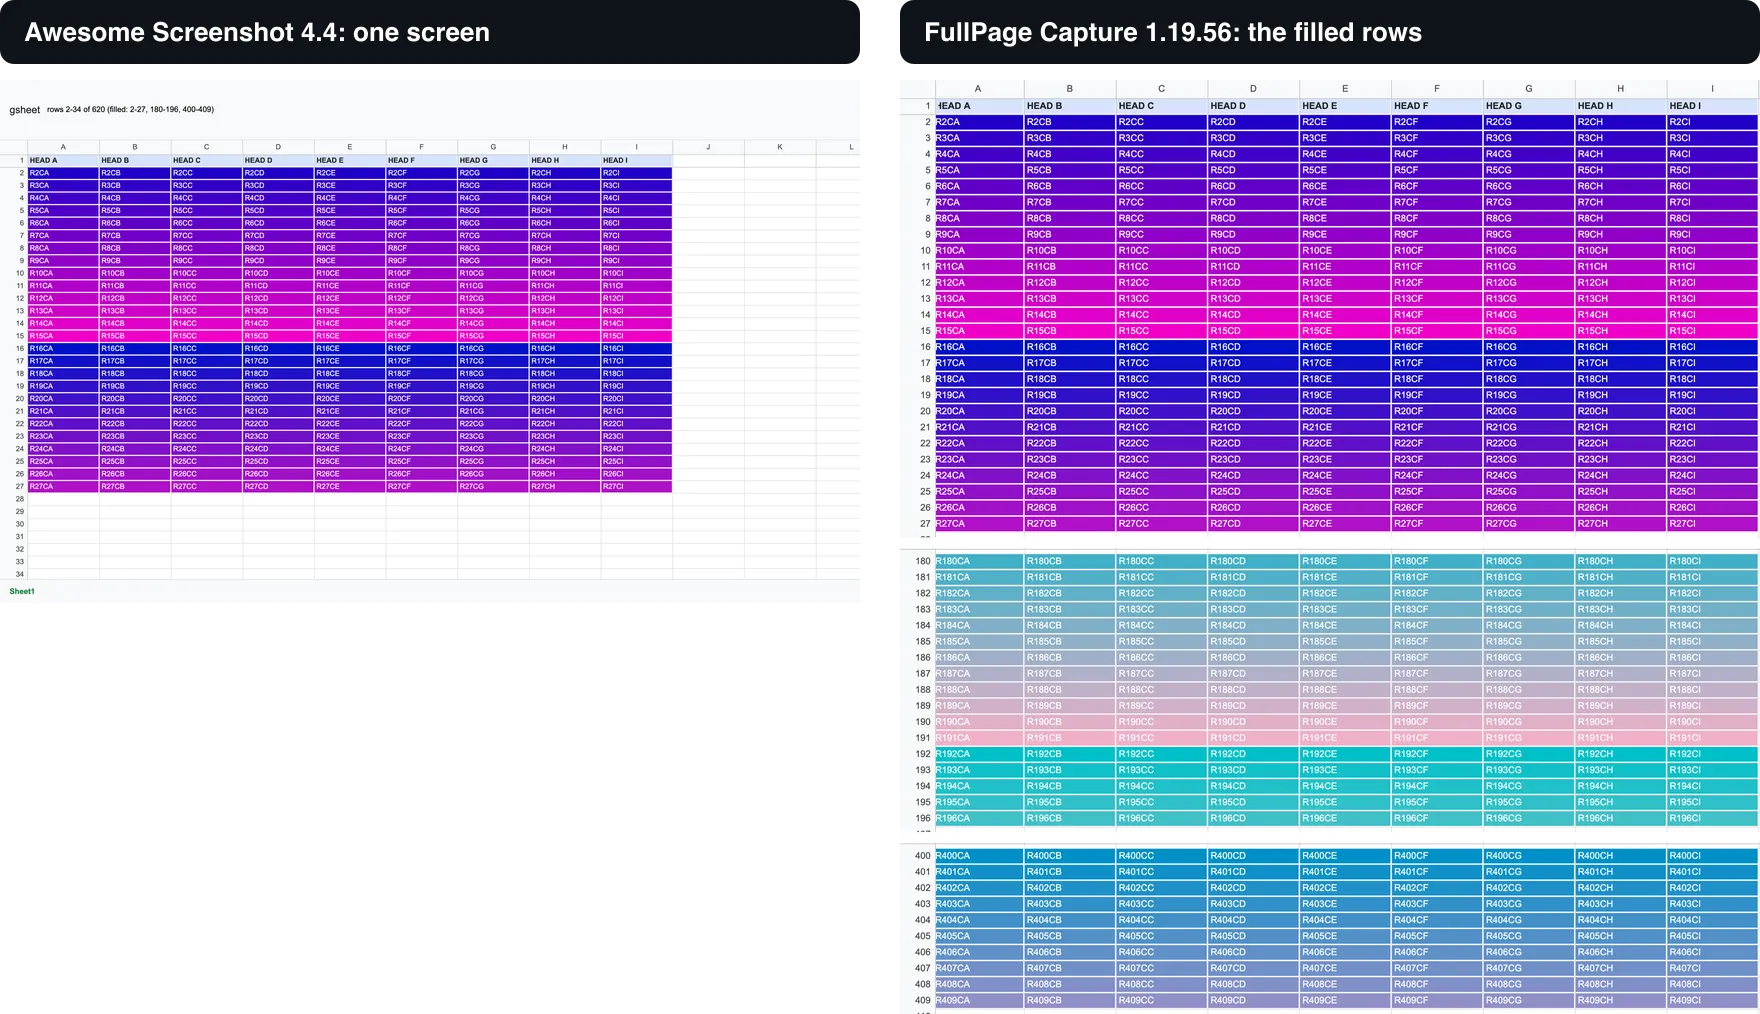Click cell R15CF in the right screenshot
Image resolution: width=1760 pixels, height=1014 pixels.
[x=1437, y=331]
